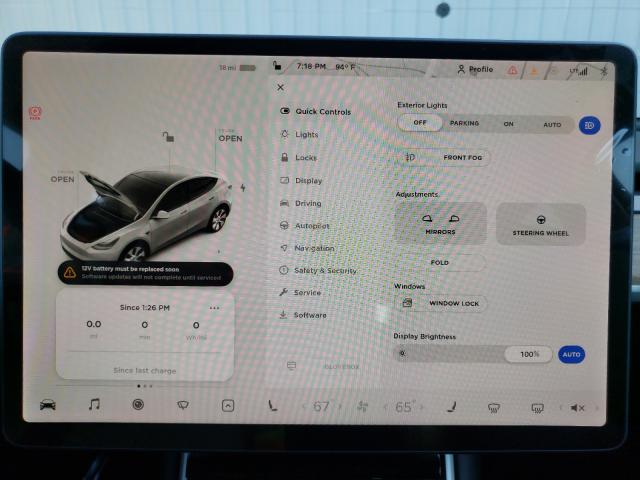
Task: Tap the frunk OPEN label
Action: 62,178
